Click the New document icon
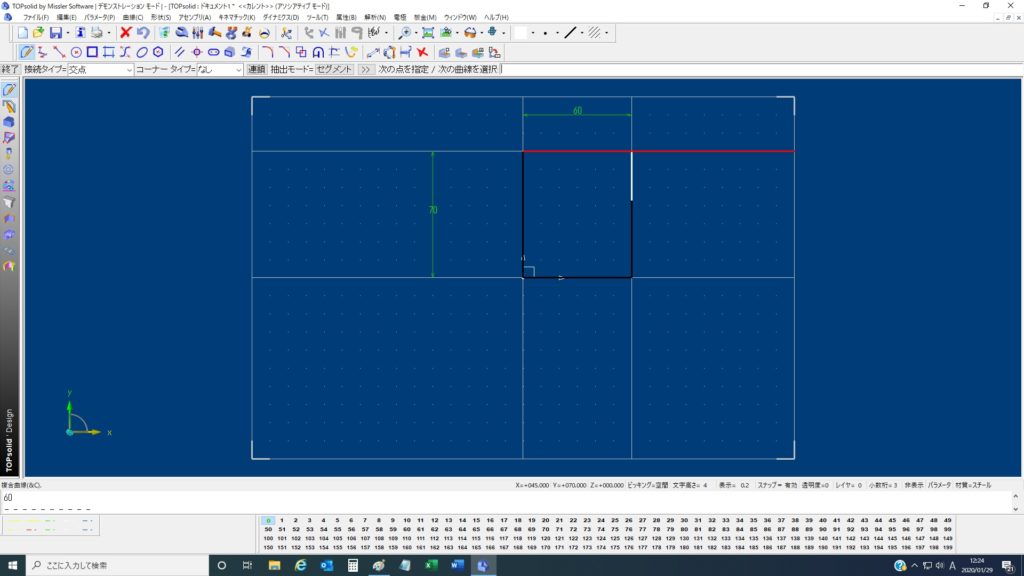1024x576 pixels. (x=23, y=33)
